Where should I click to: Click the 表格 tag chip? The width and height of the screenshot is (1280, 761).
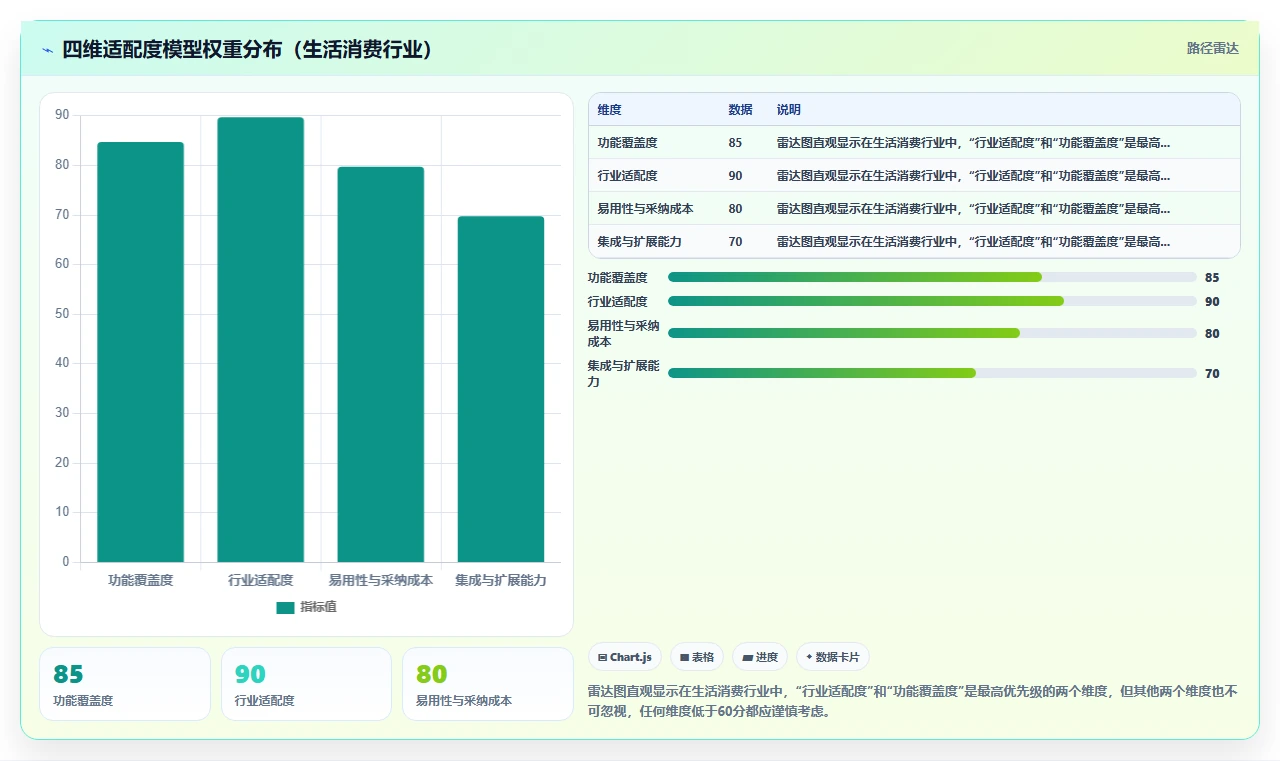(x=697, y=657)
